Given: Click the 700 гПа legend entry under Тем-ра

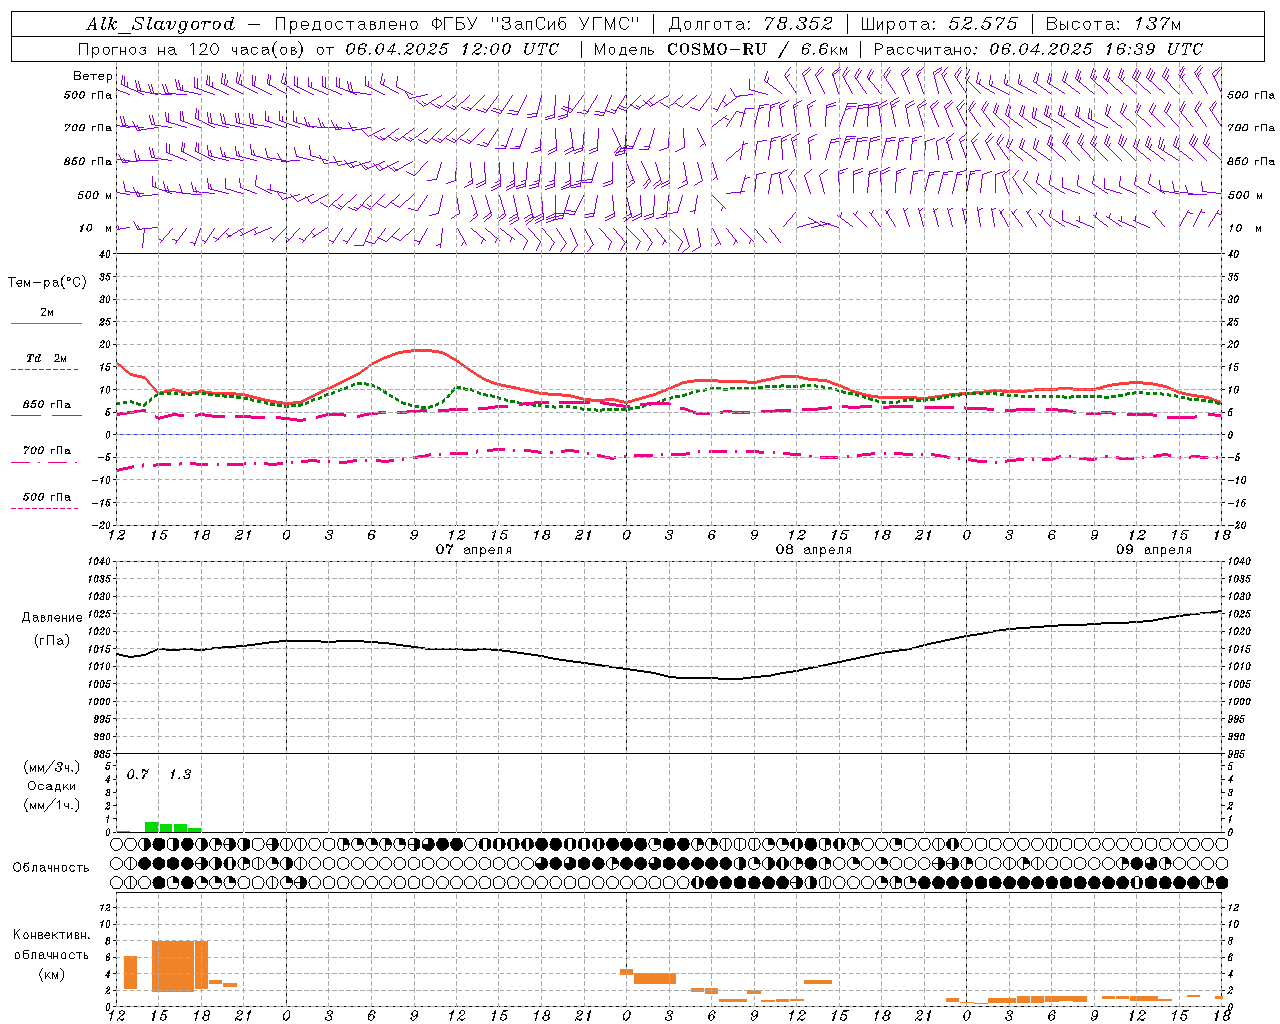Looking at the screenshot, I should [x=47, y=450].
